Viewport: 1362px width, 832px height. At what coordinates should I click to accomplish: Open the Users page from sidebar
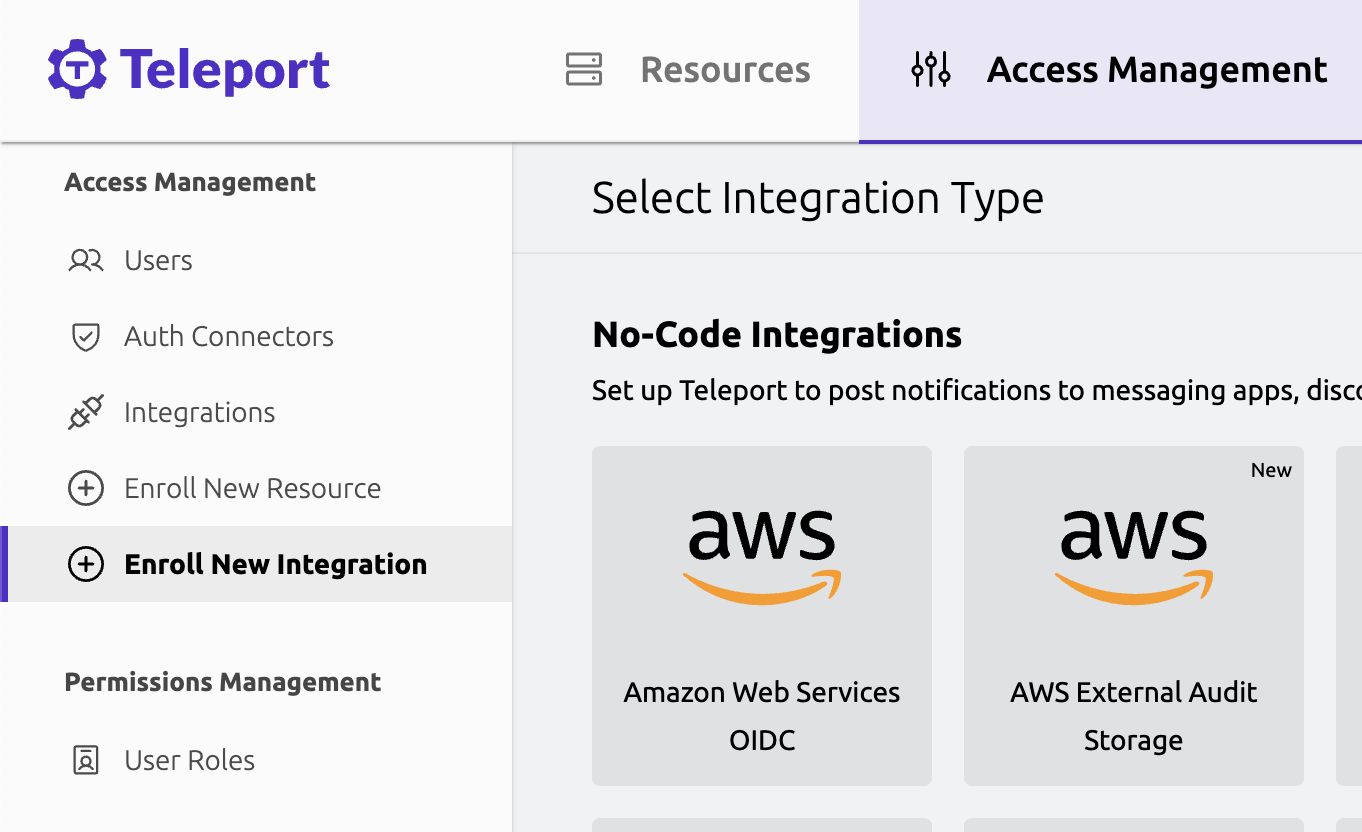coord(157,260)
